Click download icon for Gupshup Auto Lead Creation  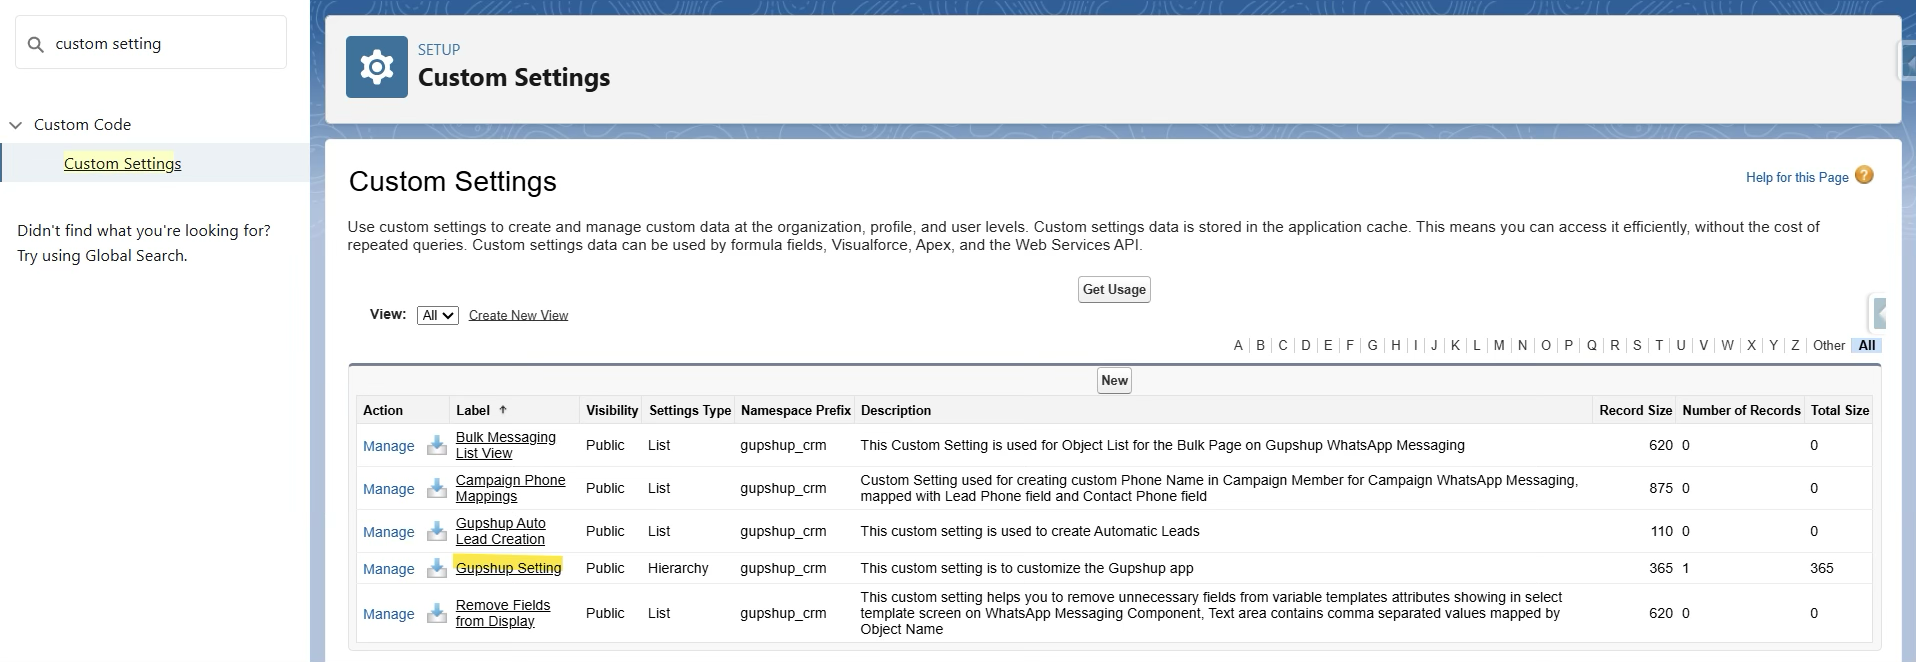(436, 531)
